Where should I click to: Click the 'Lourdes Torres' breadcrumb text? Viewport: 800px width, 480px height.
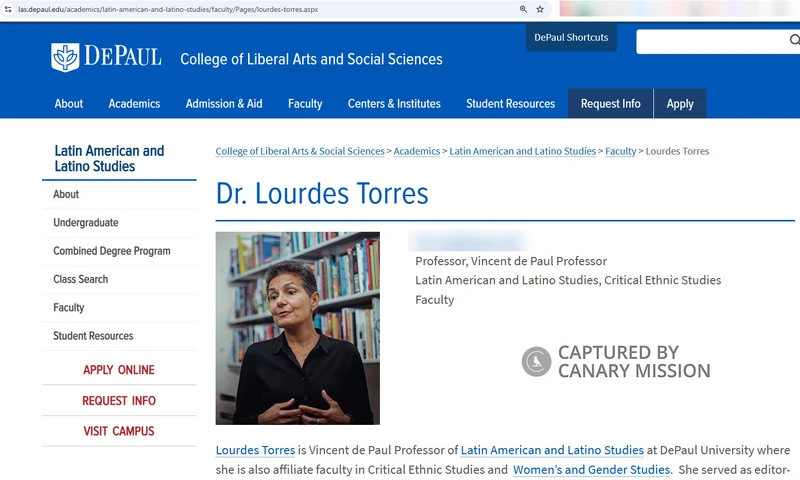coord(677,151)
